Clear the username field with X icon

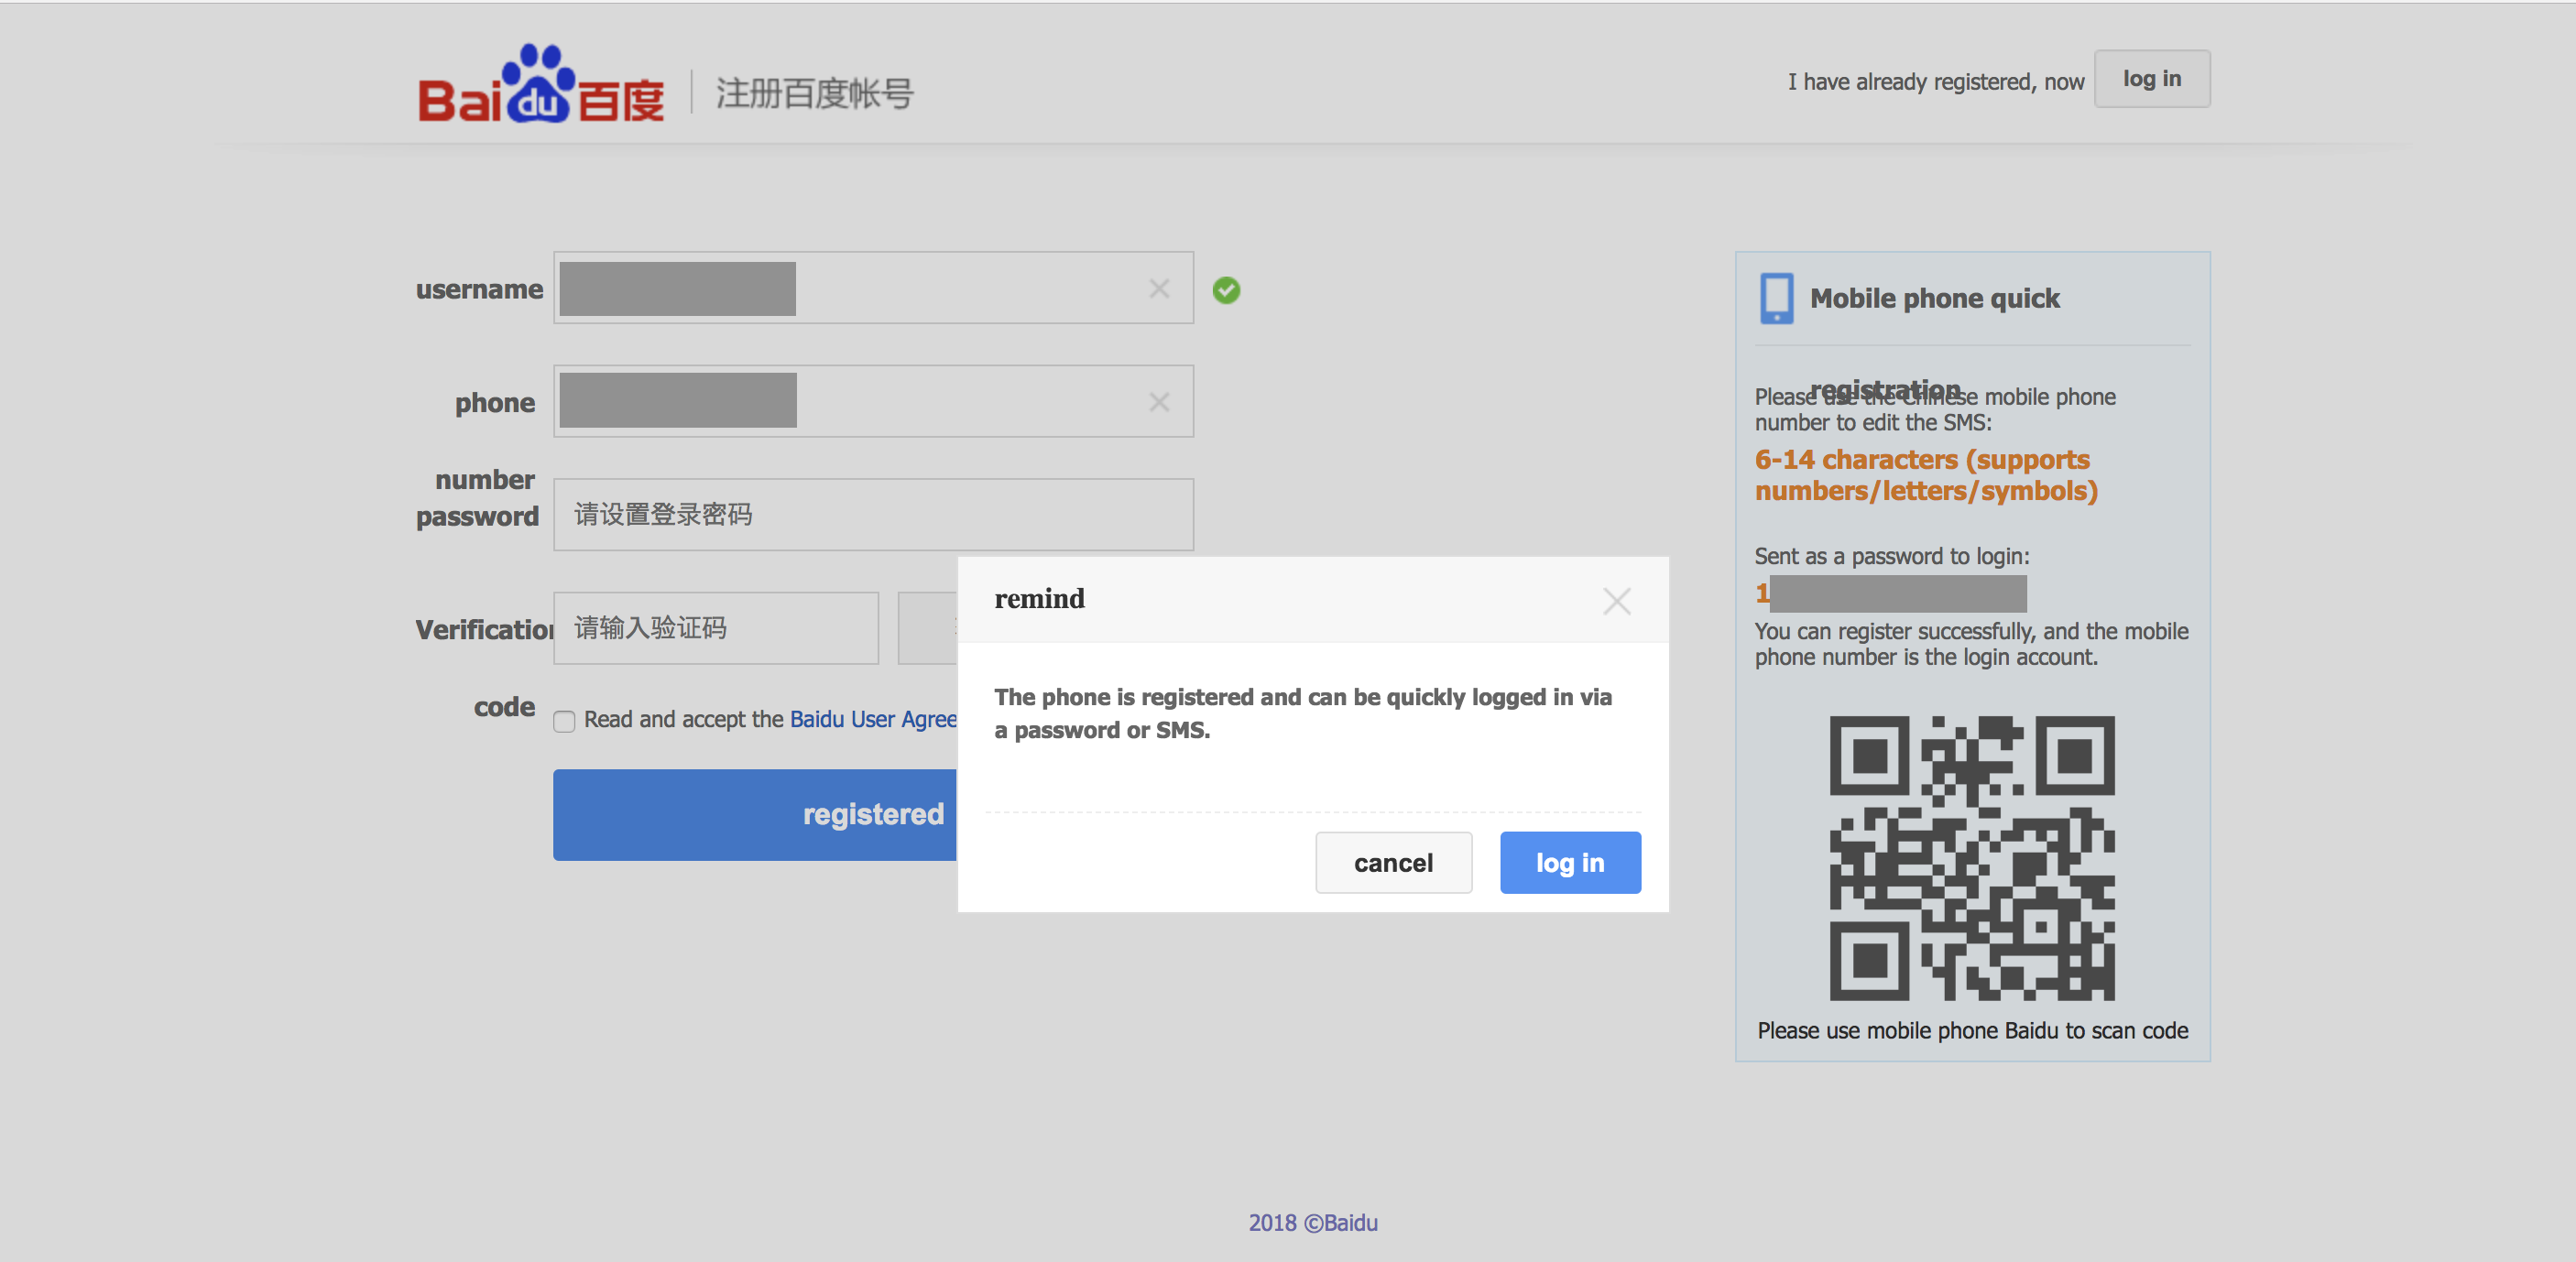pyautogui.click(x=1159, y=289)
